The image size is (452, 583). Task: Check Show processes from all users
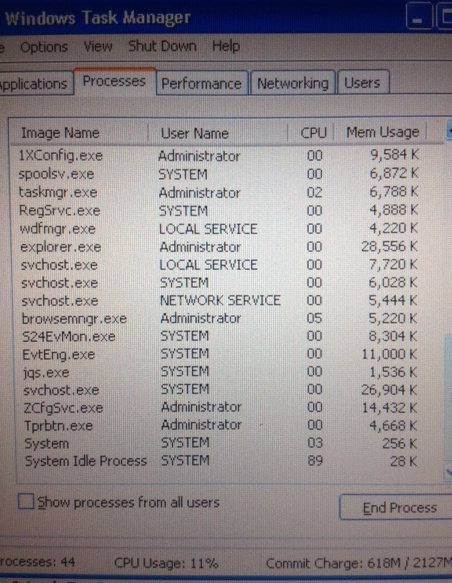click(x=26, y=502)
